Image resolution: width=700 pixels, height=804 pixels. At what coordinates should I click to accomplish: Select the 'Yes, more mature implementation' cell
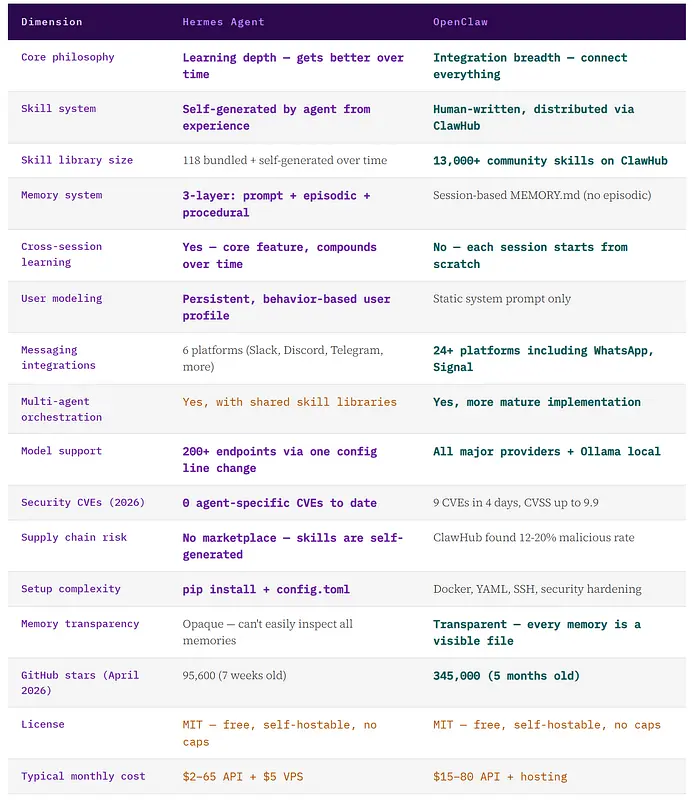(537, 402)
